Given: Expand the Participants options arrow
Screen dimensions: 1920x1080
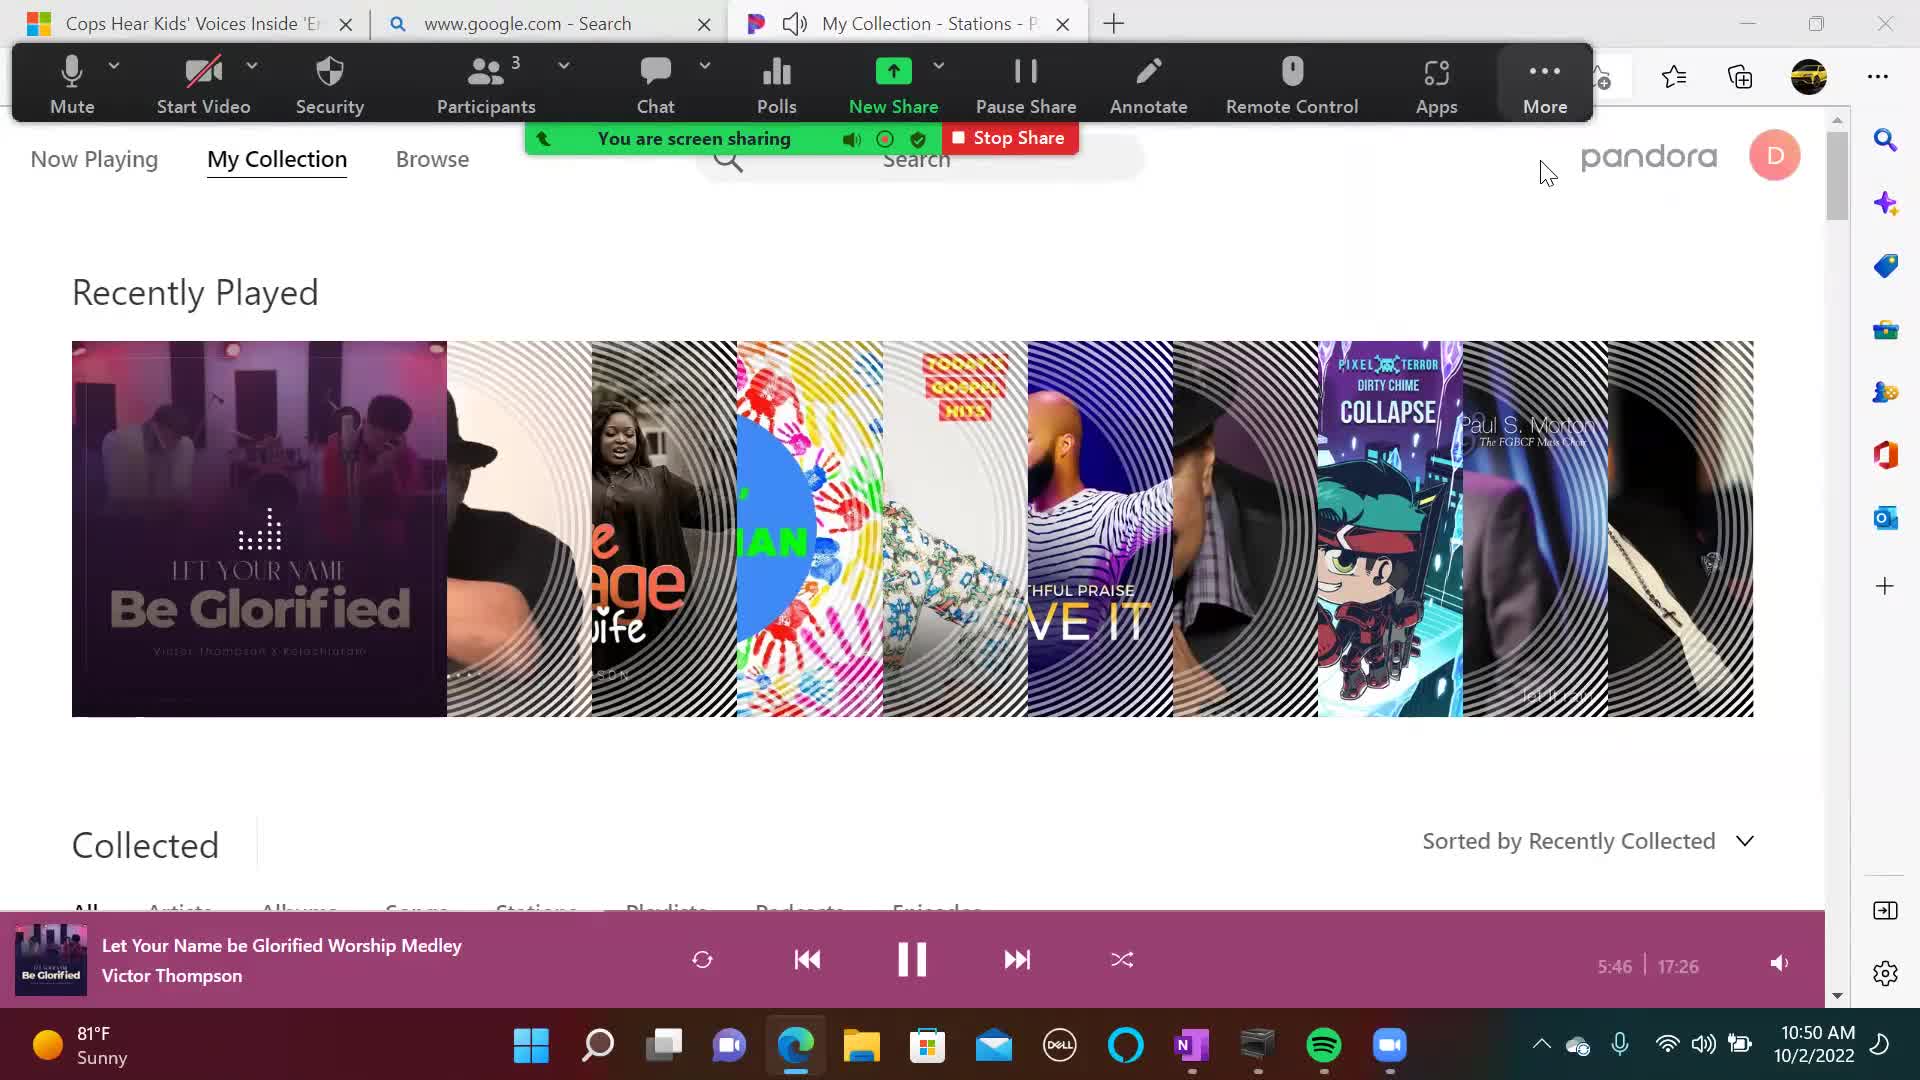Looking at the screenshot, I should pos(564,66).
